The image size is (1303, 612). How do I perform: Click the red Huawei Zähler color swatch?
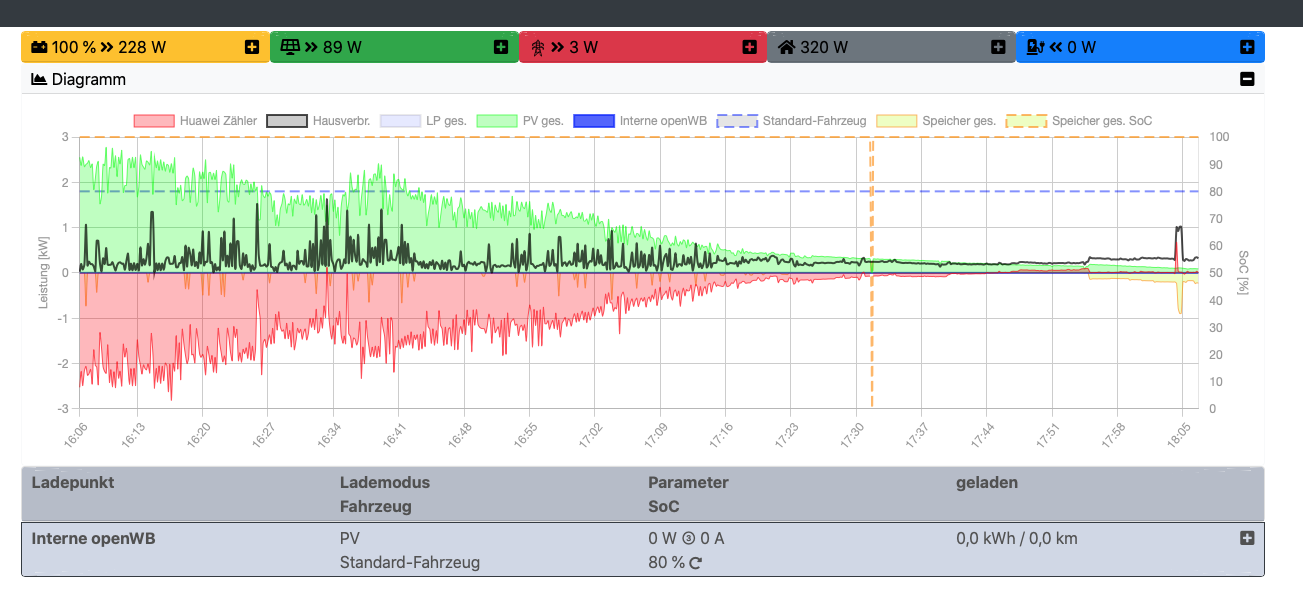(x=154, y=121)
